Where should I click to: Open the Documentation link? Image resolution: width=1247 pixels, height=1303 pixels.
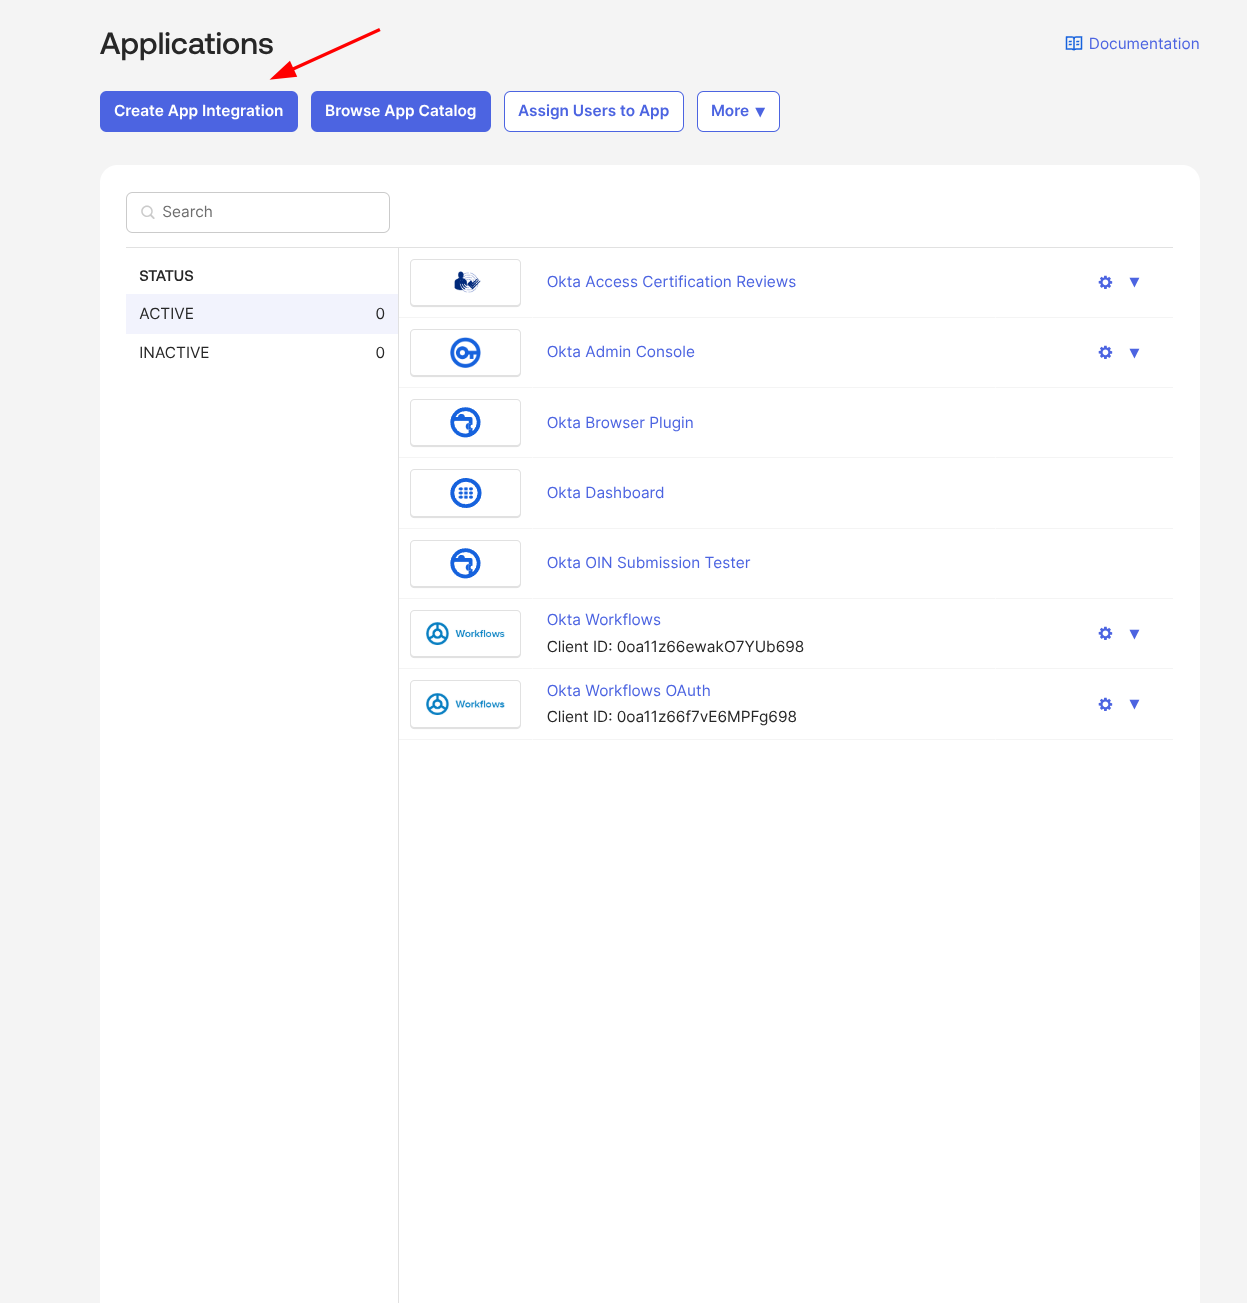click(1132, 44)
